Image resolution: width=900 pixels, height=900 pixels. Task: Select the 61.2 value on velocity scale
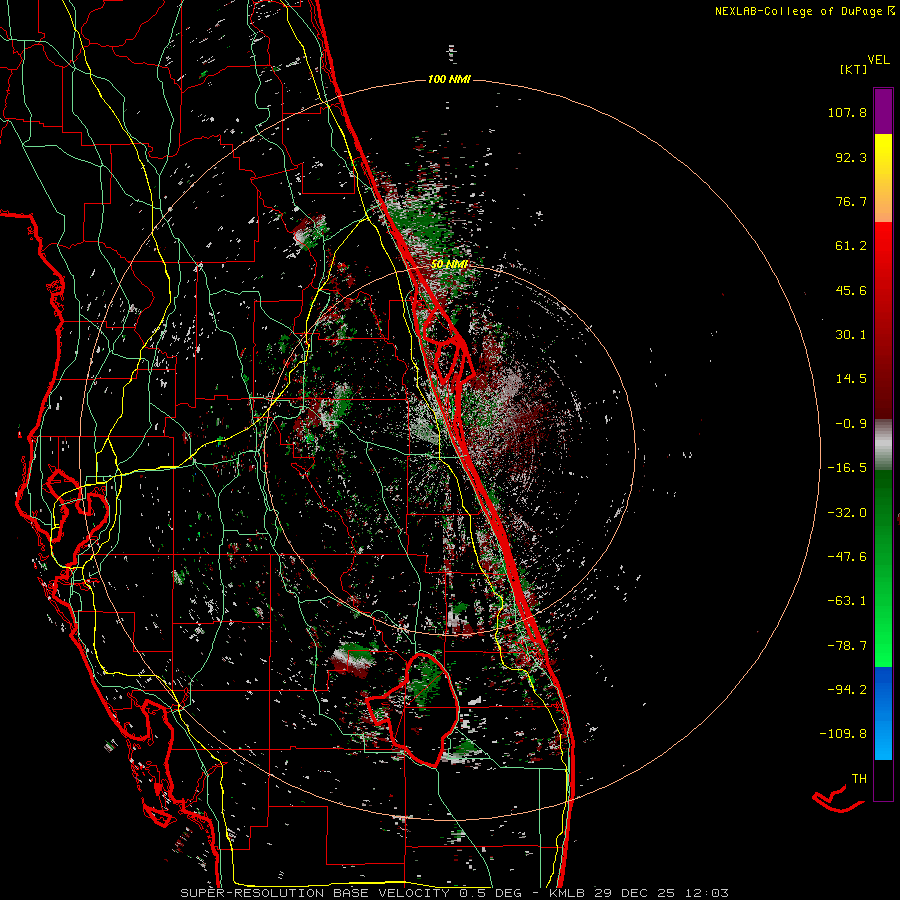point(851,246)
